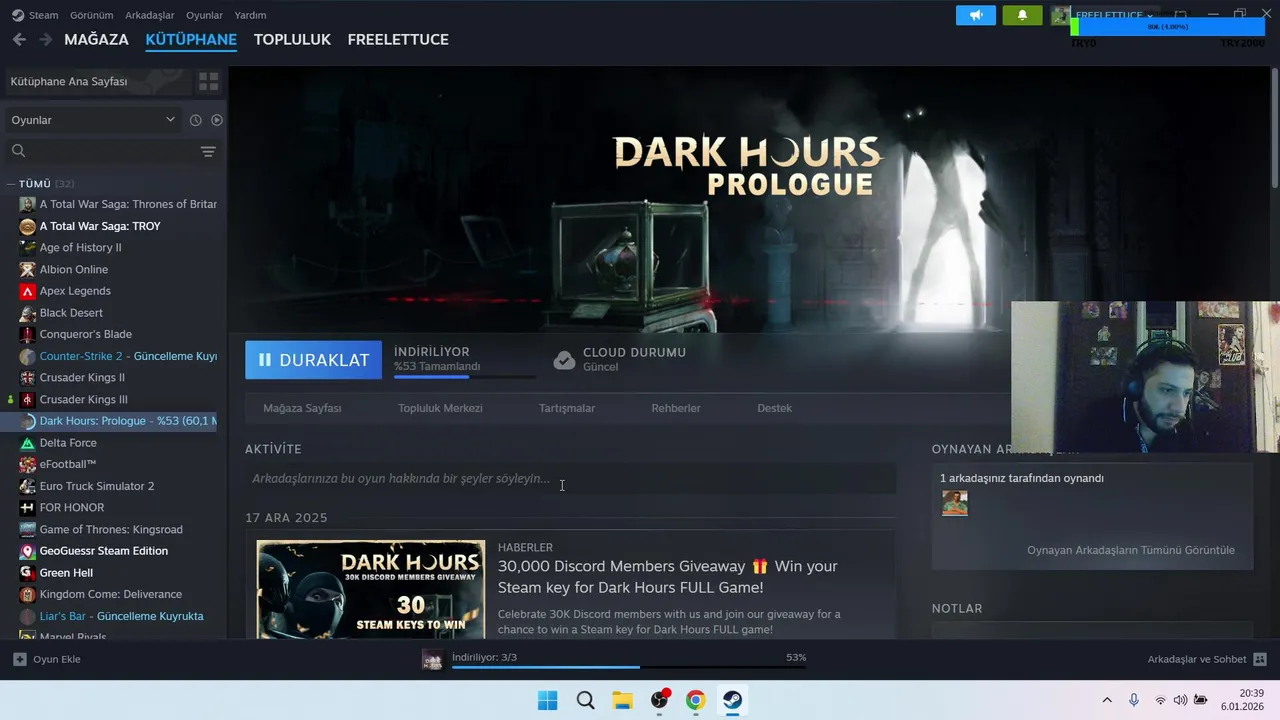Image resolution: width=1280 pixels, height=720 pixels.
Task: Click the Oyun Ekle button
Action: tap(46, 659)
